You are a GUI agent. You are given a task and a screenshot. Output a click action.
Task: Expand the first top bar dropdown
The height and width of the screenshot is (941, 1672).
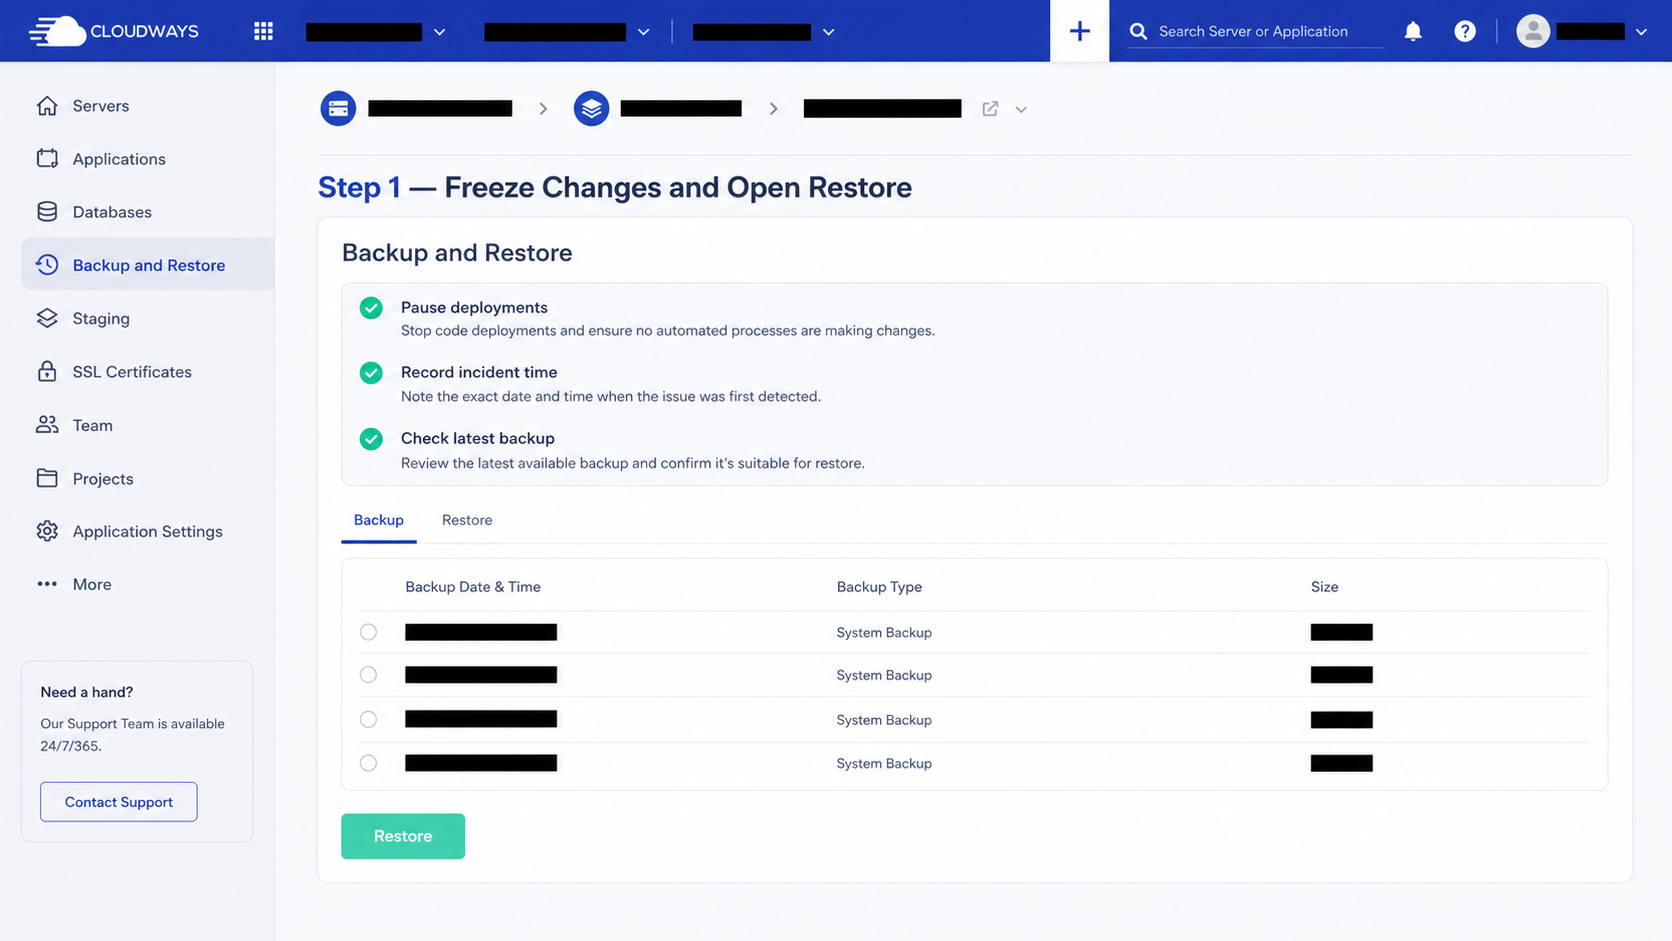439,32
